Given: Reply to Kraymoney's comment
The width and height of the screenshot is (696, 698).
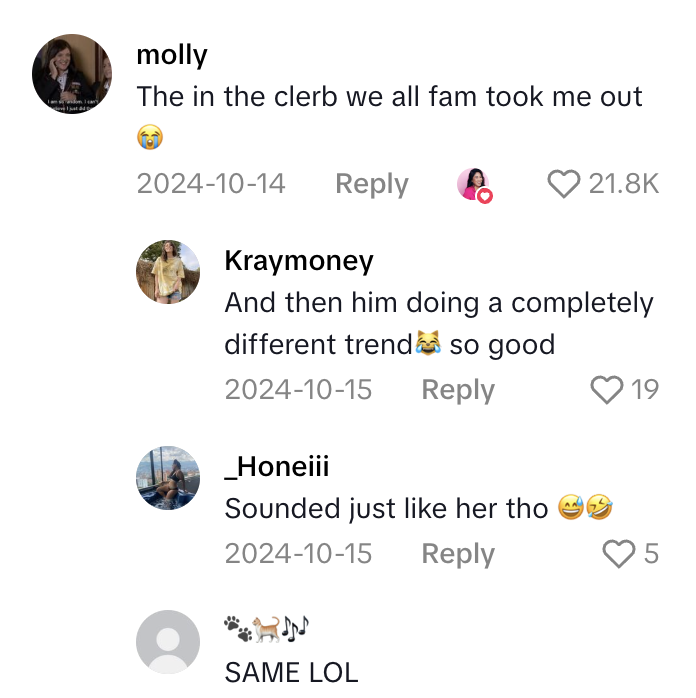Looking at the screenshot, I should (458, 390).
